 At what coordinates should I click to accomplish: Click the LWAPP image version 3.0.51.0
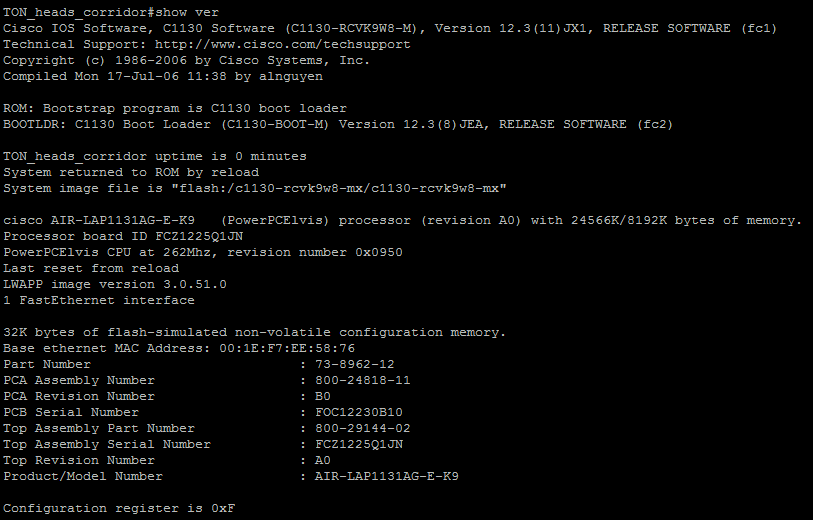[115, 284]
